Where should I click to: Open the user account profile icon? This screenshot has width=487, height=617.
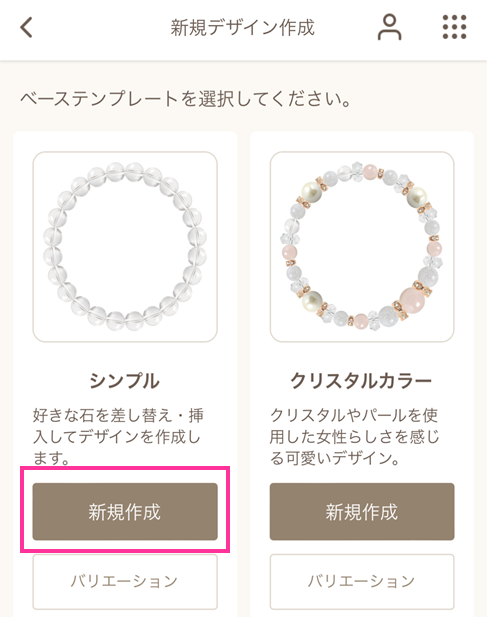pos(389,27)
